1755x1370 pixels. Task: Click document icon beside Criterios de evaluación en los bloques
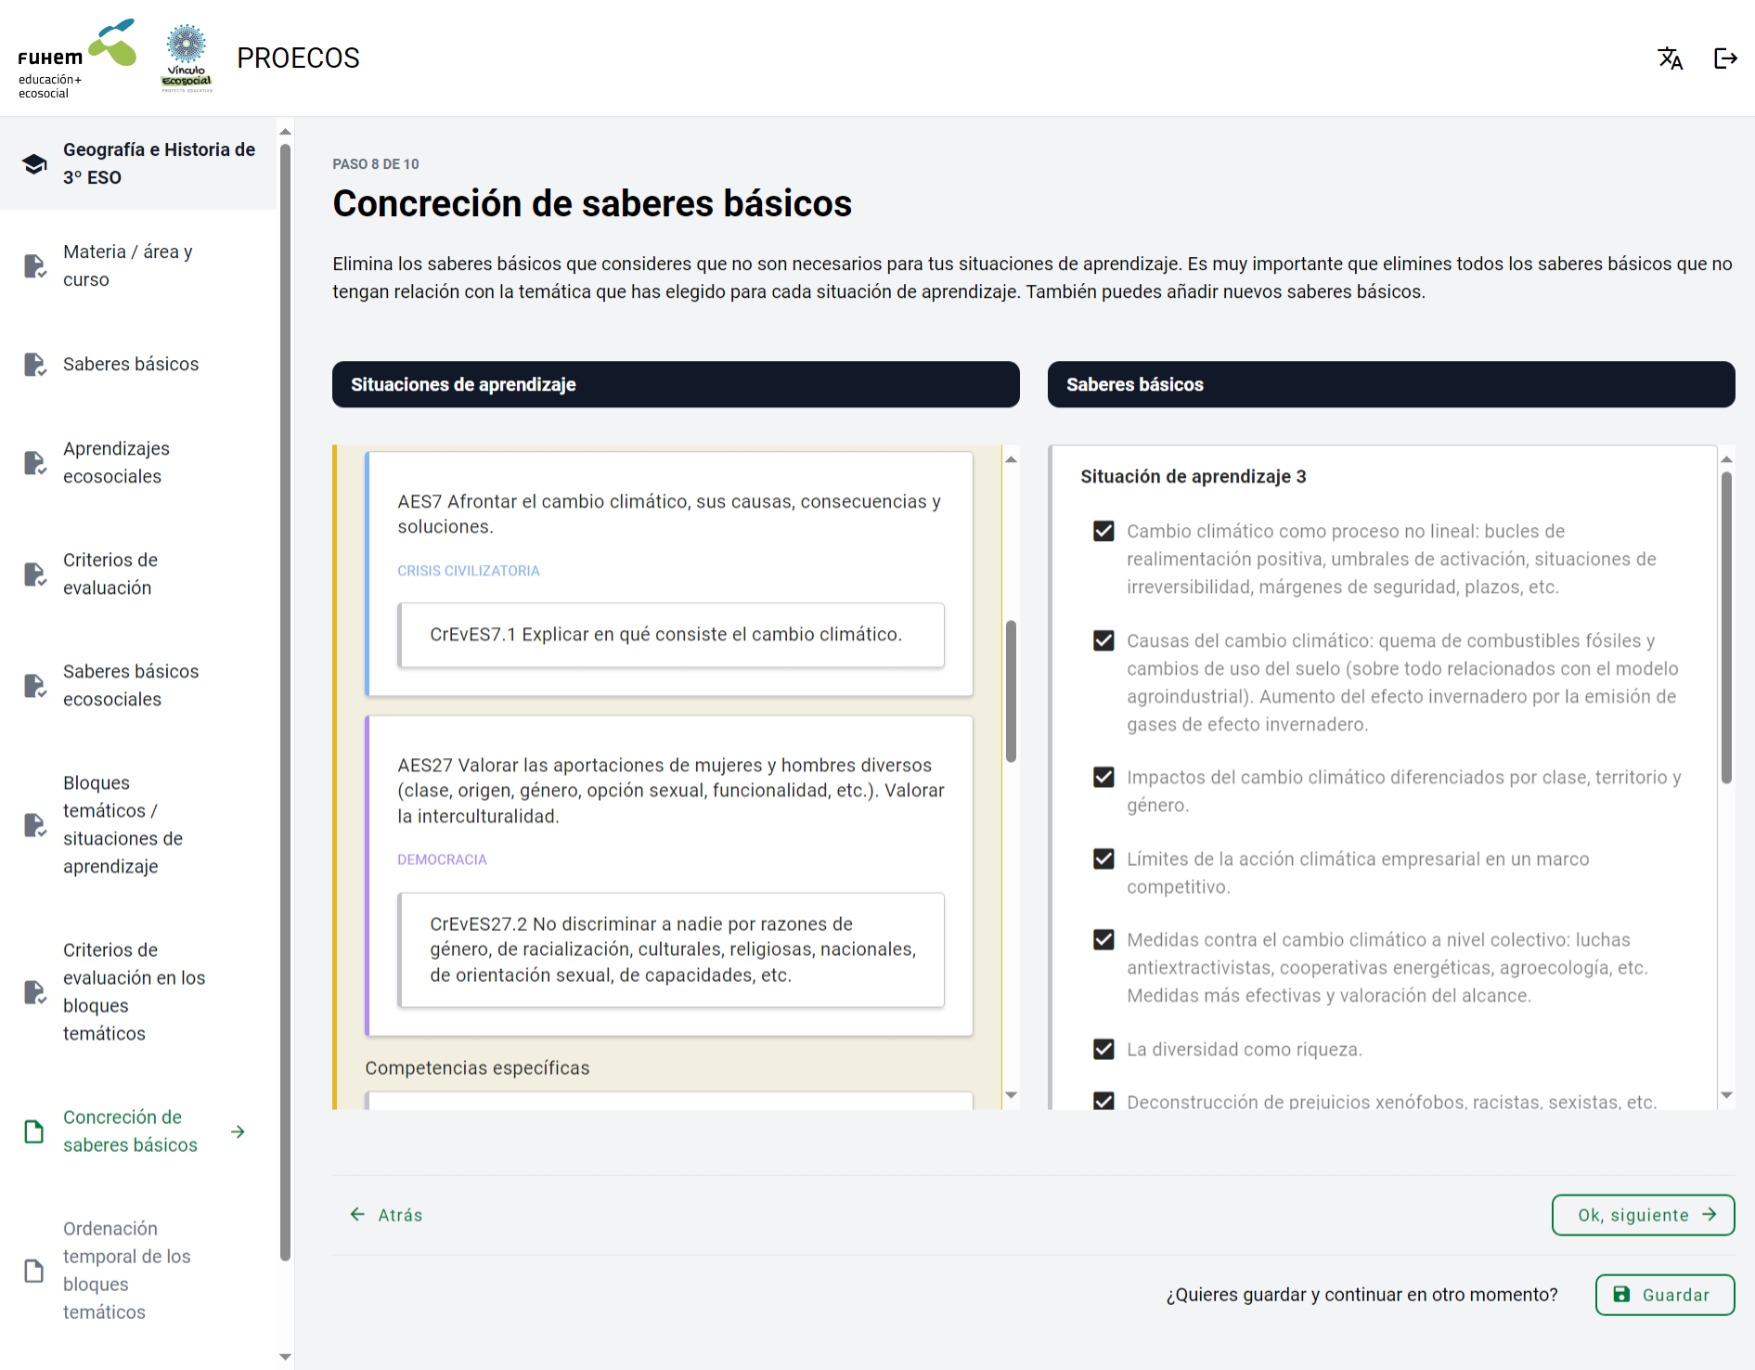click(35, 992)
